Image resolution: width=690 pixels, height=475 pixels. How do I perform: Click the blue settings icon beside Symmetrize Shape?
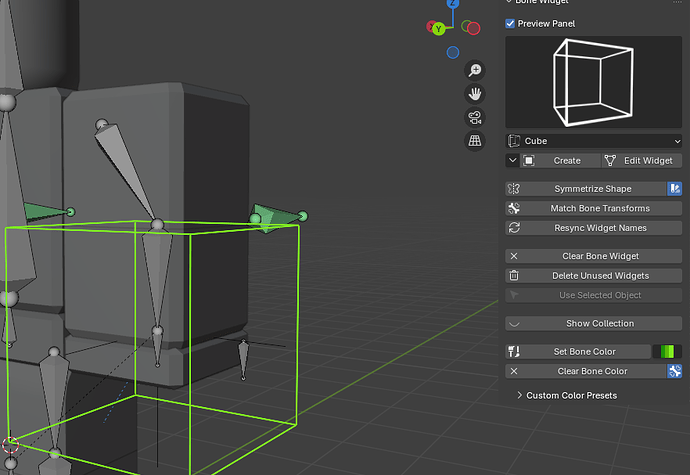(675, 189)
